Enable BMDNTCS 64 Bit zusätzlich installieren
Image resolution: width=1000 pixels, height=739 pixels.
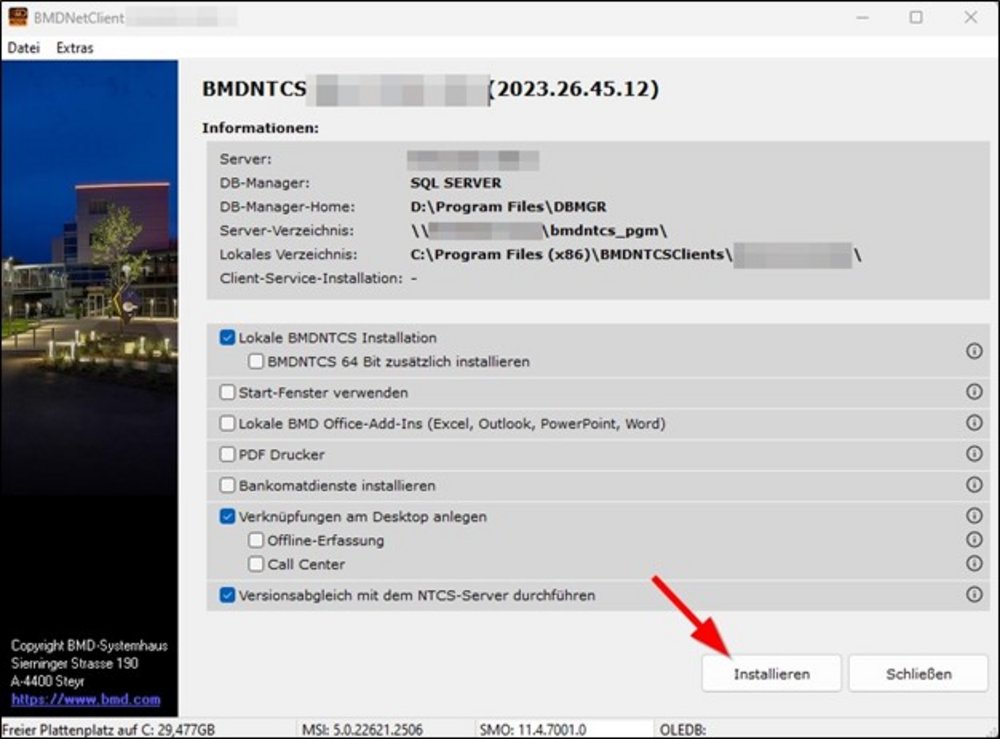(256, 362)
